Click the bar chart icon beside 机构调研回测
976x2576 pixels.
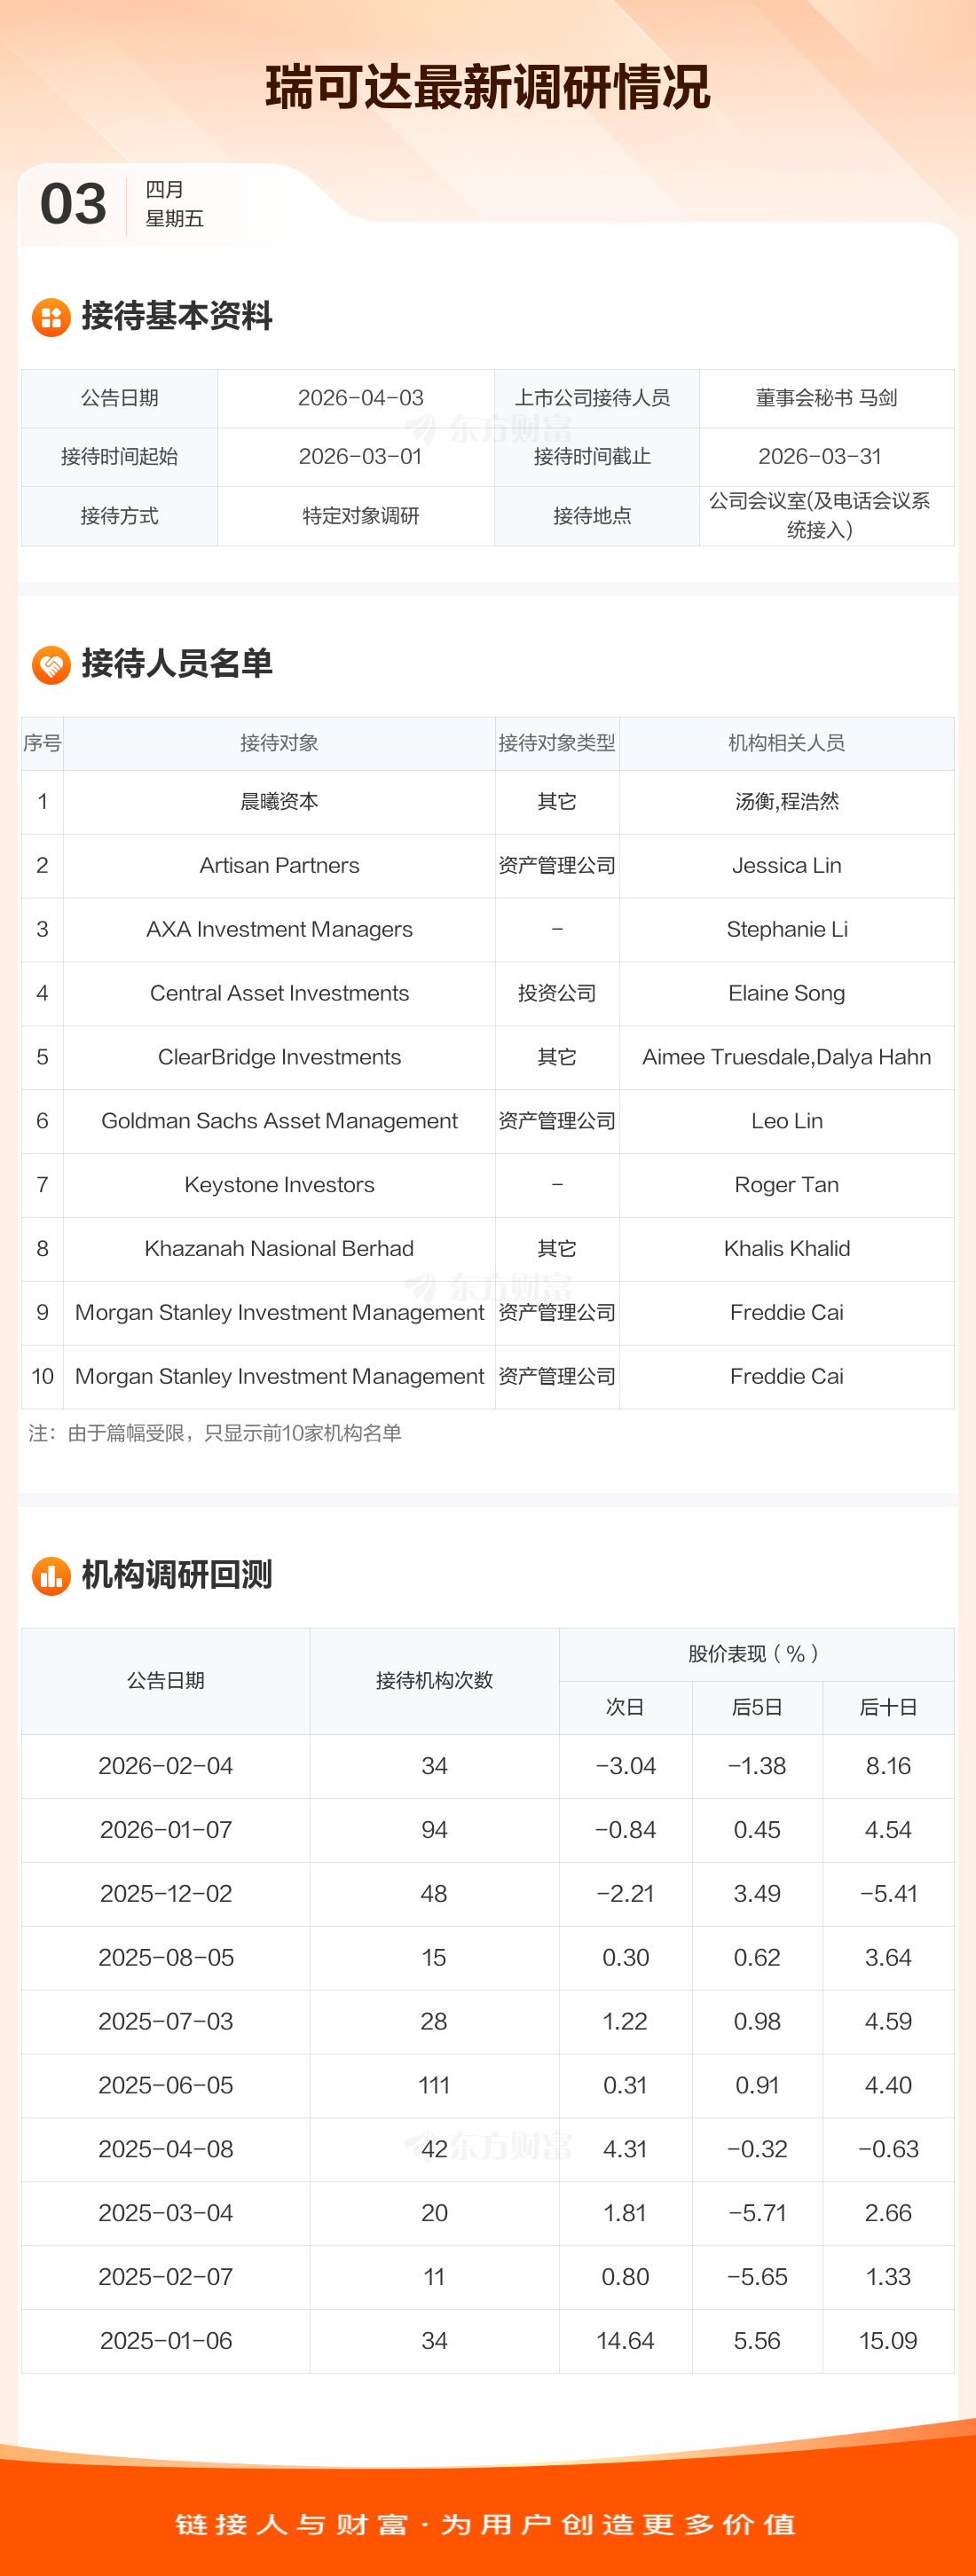pos(51,1576)
